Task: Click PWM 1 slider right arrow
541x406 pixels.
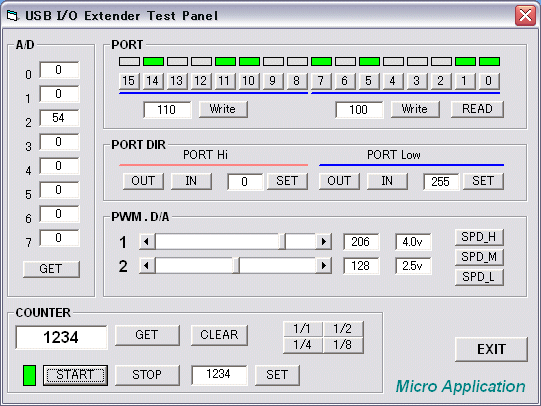Action: pyautogui.click(x=324, y=242)
